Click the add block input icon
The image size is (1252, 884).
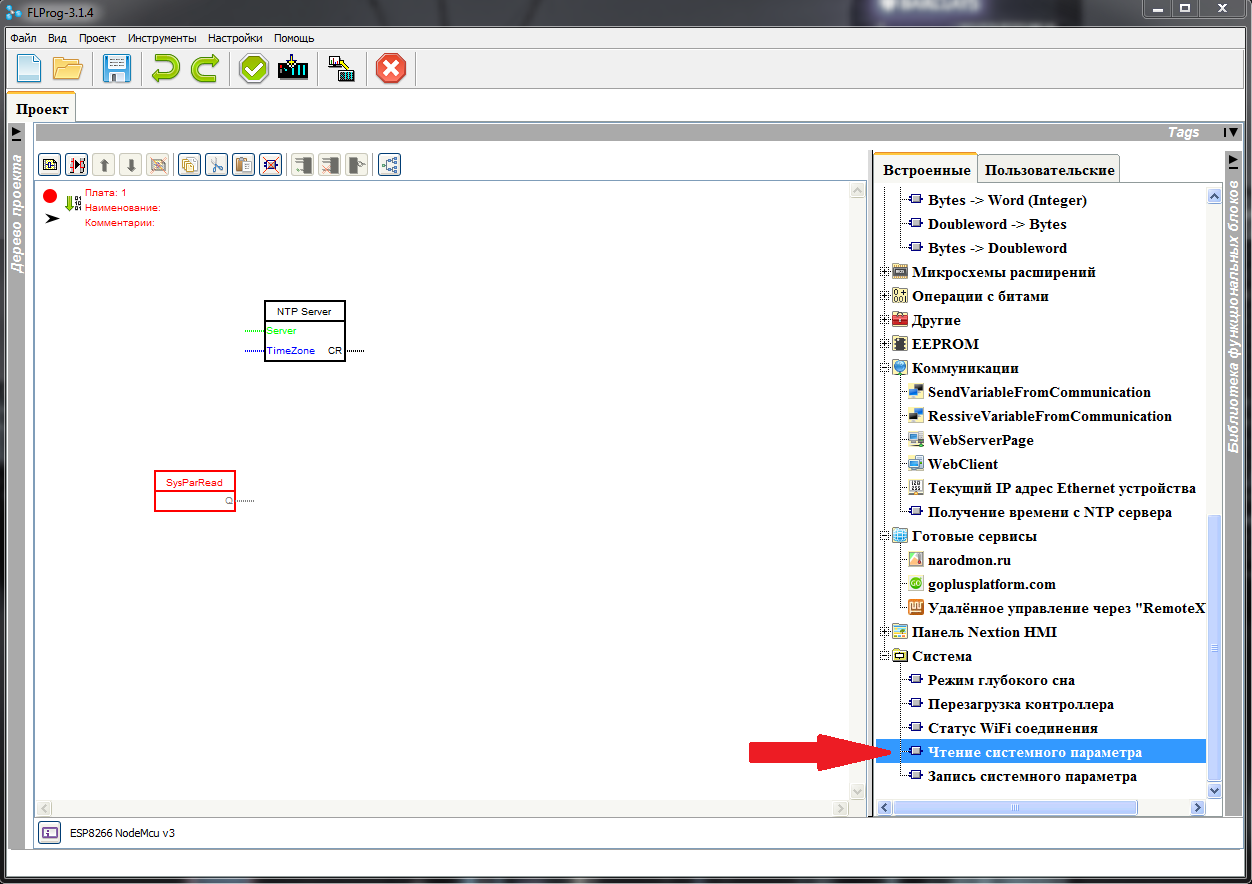click(x=303, y=165)
